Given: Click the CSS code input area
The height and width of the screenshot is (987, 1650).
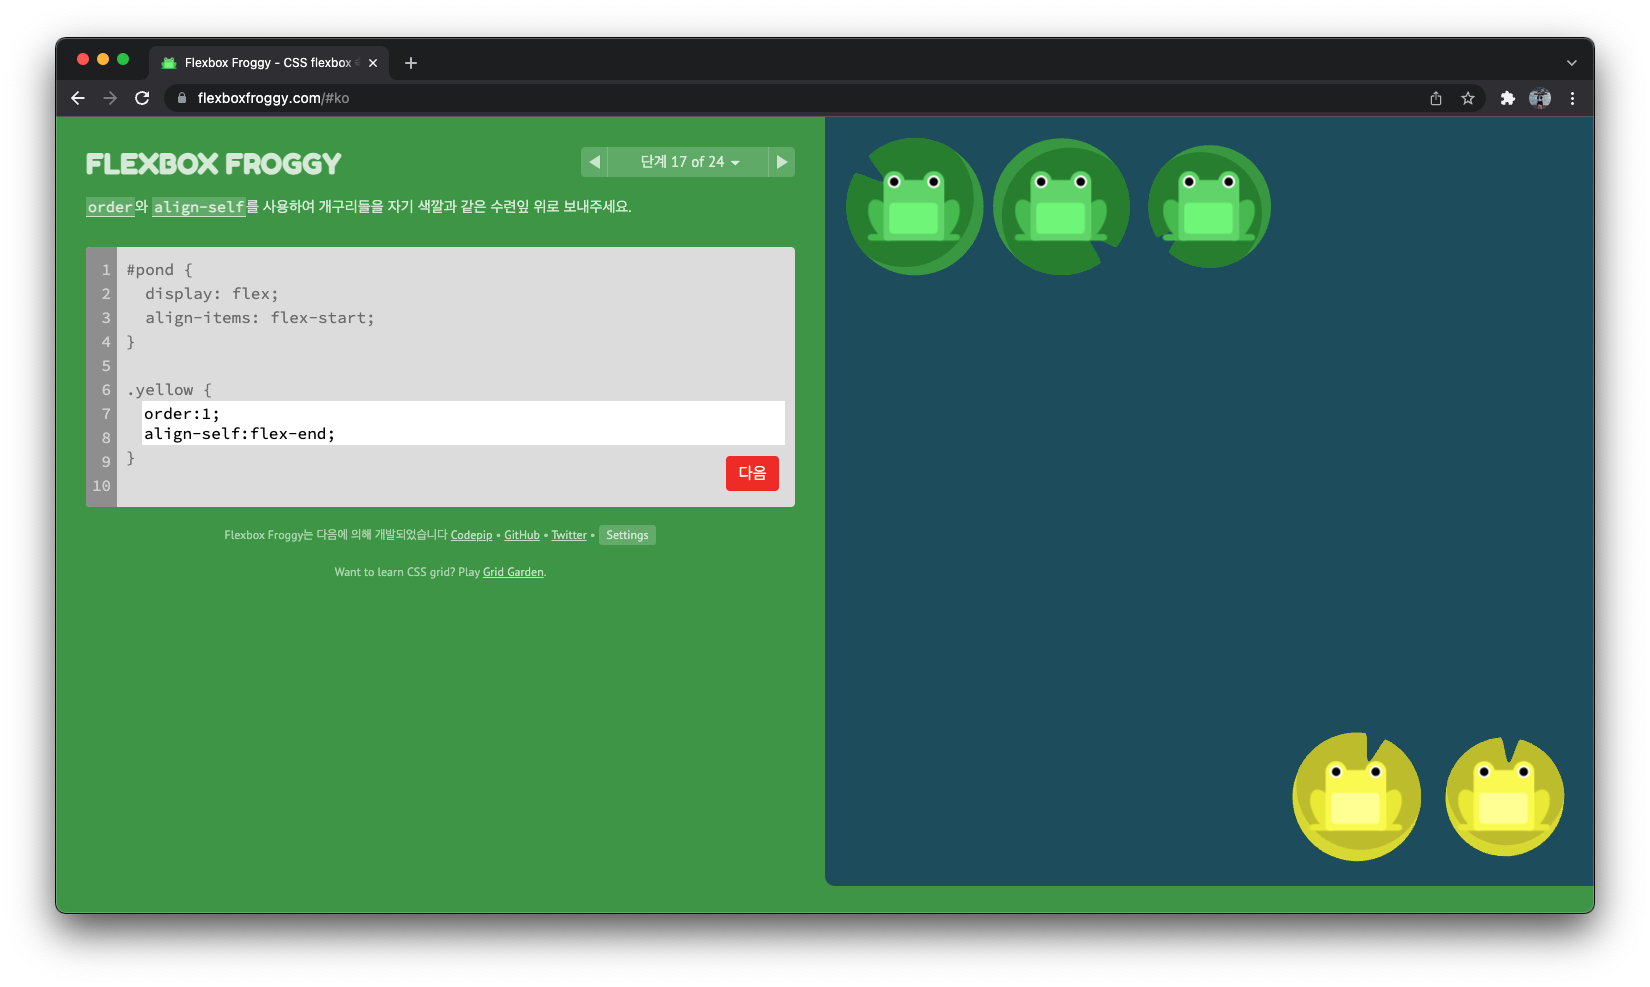Looking at the screenshot, I should 463,423.
